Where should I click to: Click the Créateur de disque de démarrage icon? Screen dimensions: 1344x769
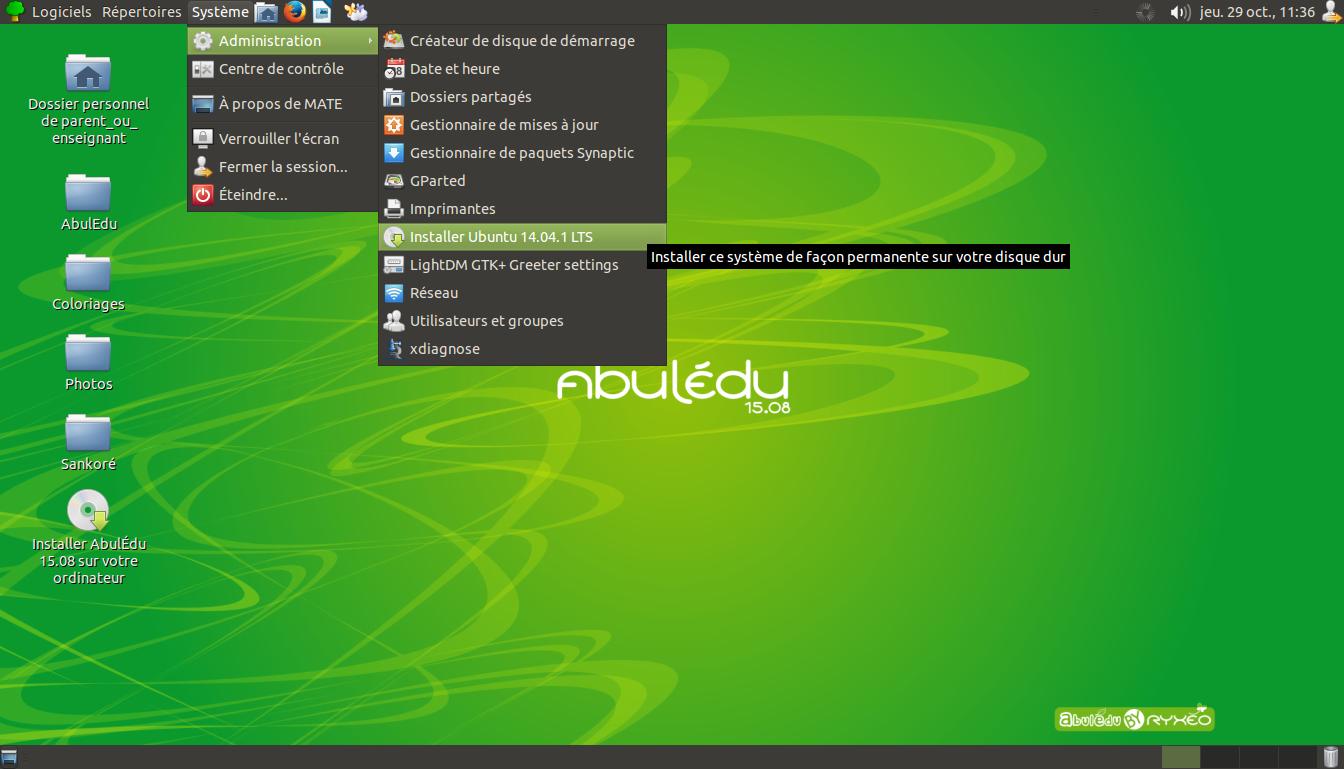click(x=394, y=41)
